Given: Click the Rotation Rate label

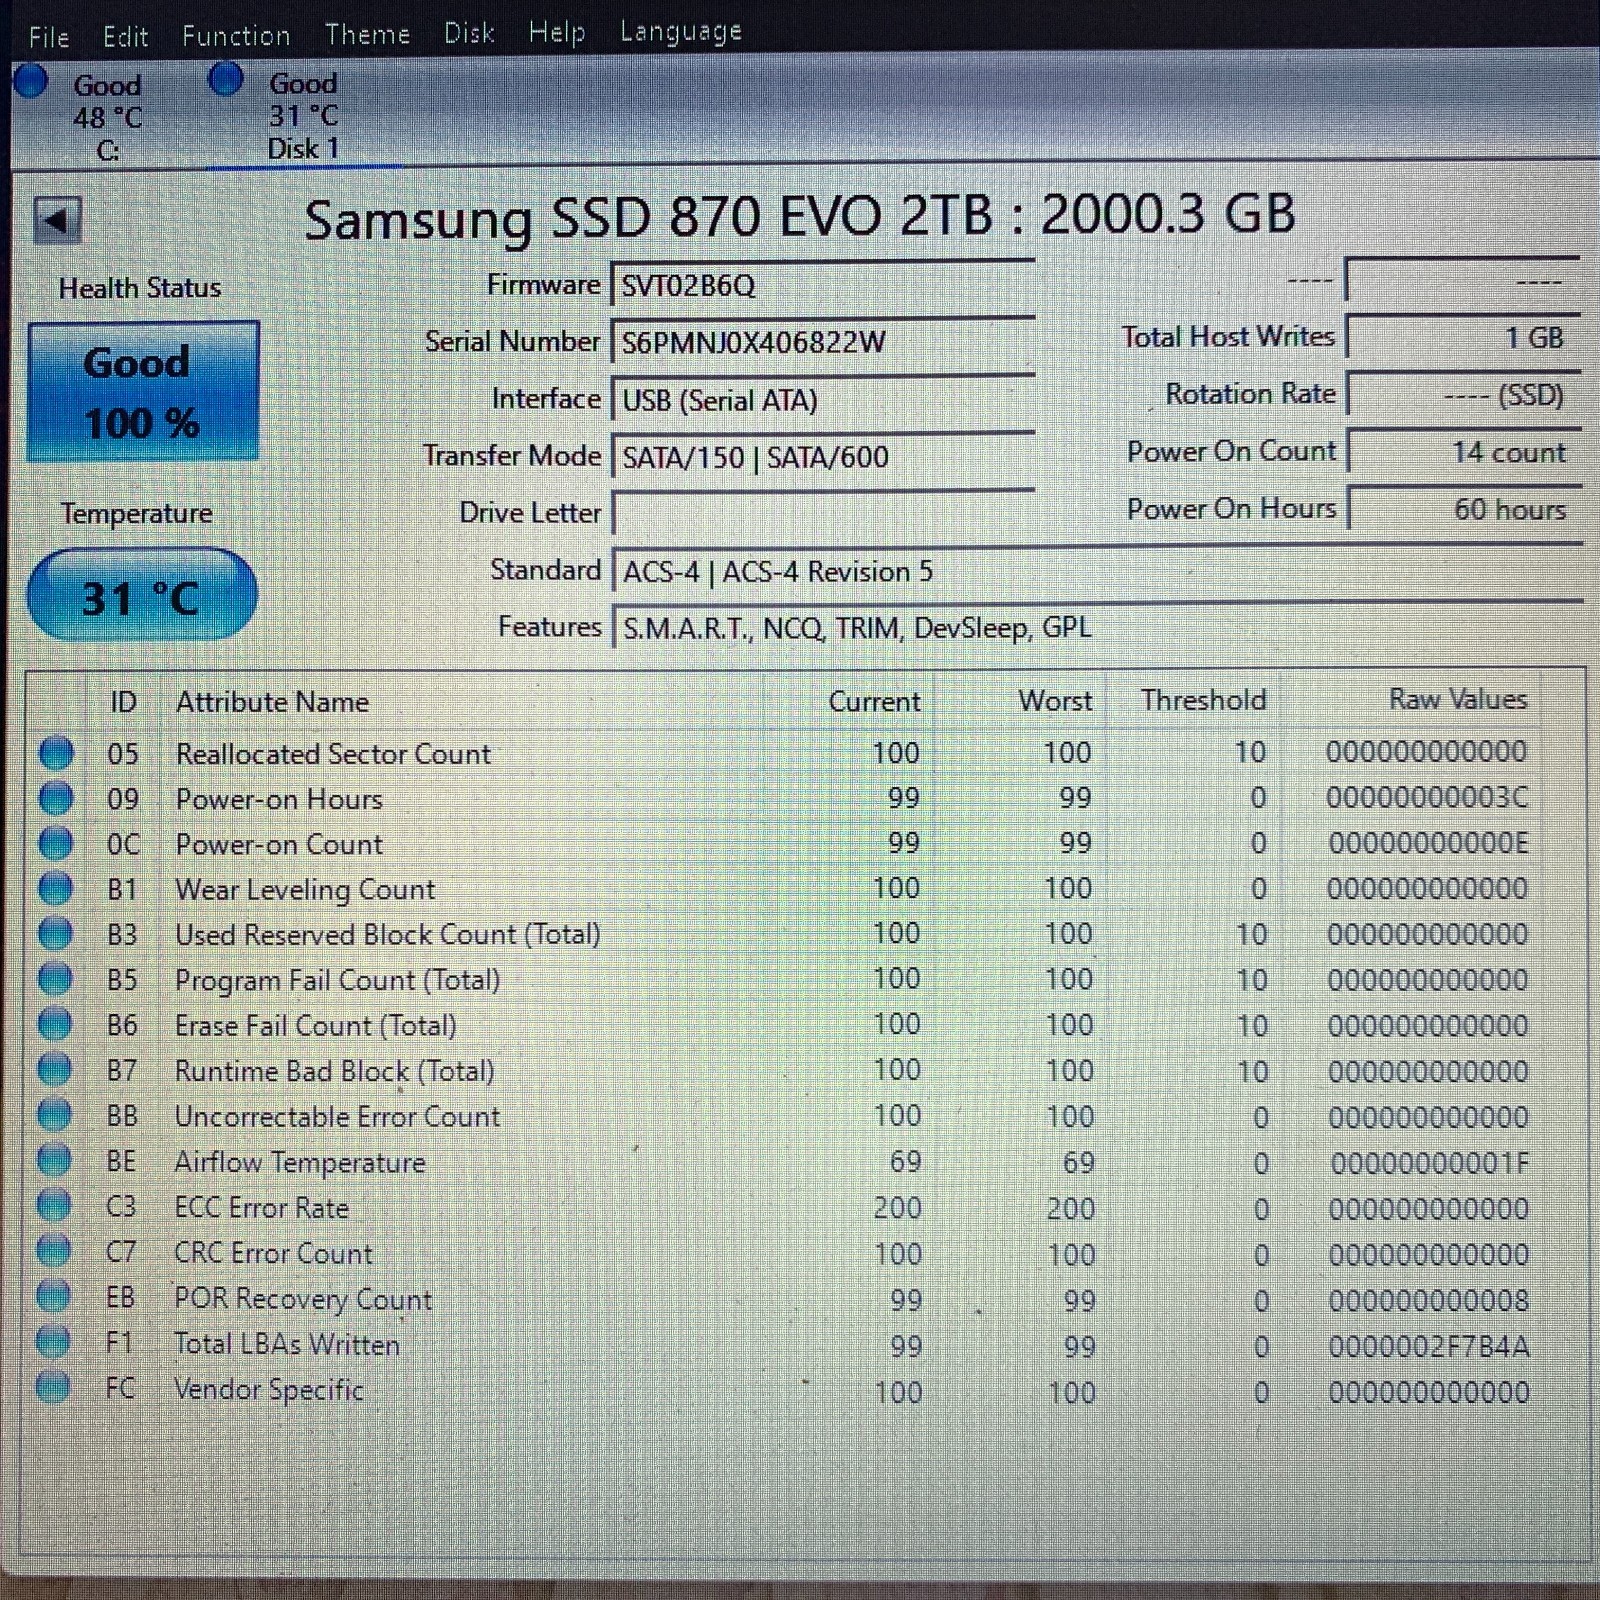Looking at the screenshot, I should (x=1250, y=394).
